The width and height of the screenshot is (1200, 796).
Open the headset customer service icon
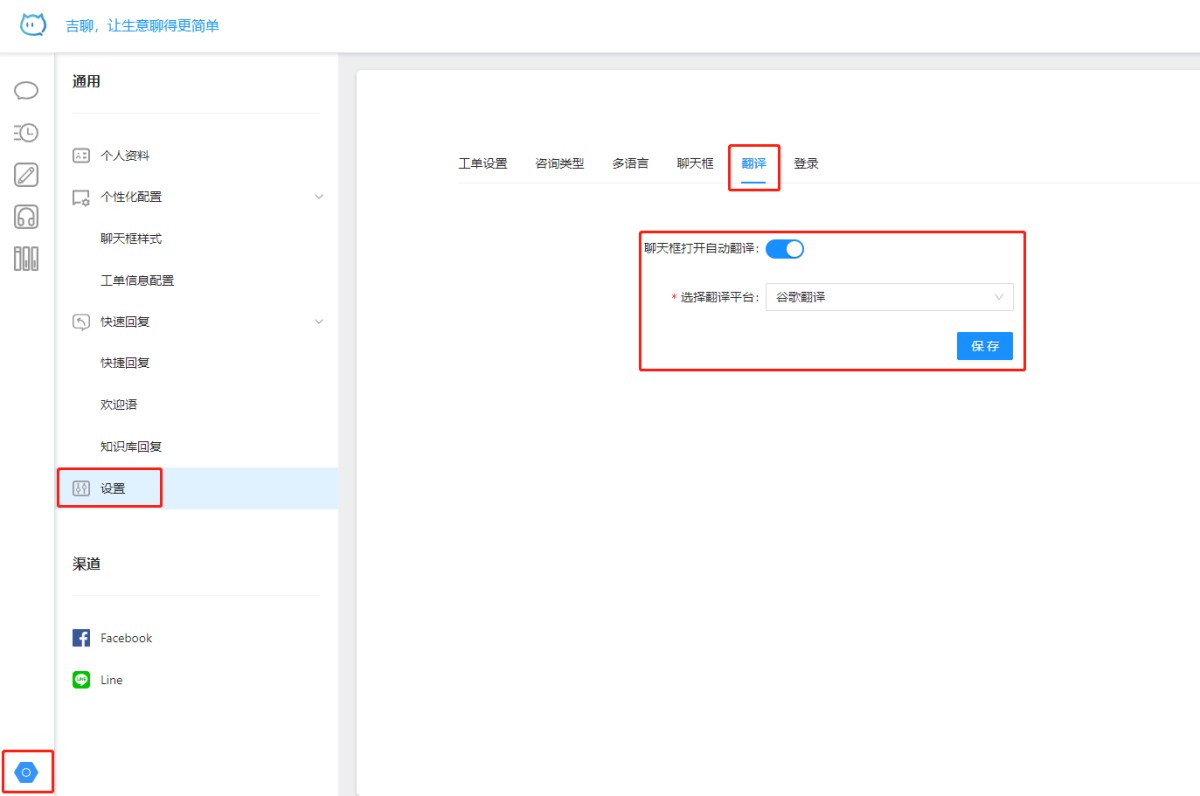(26, 217)
